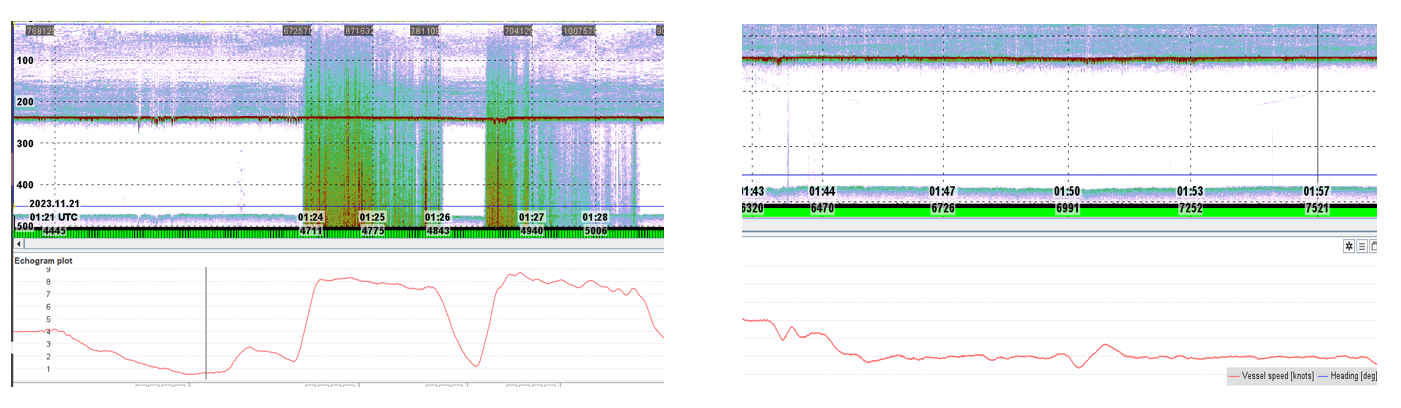Click the ping number 4843

pyautogui.click(x=438, y=231)
